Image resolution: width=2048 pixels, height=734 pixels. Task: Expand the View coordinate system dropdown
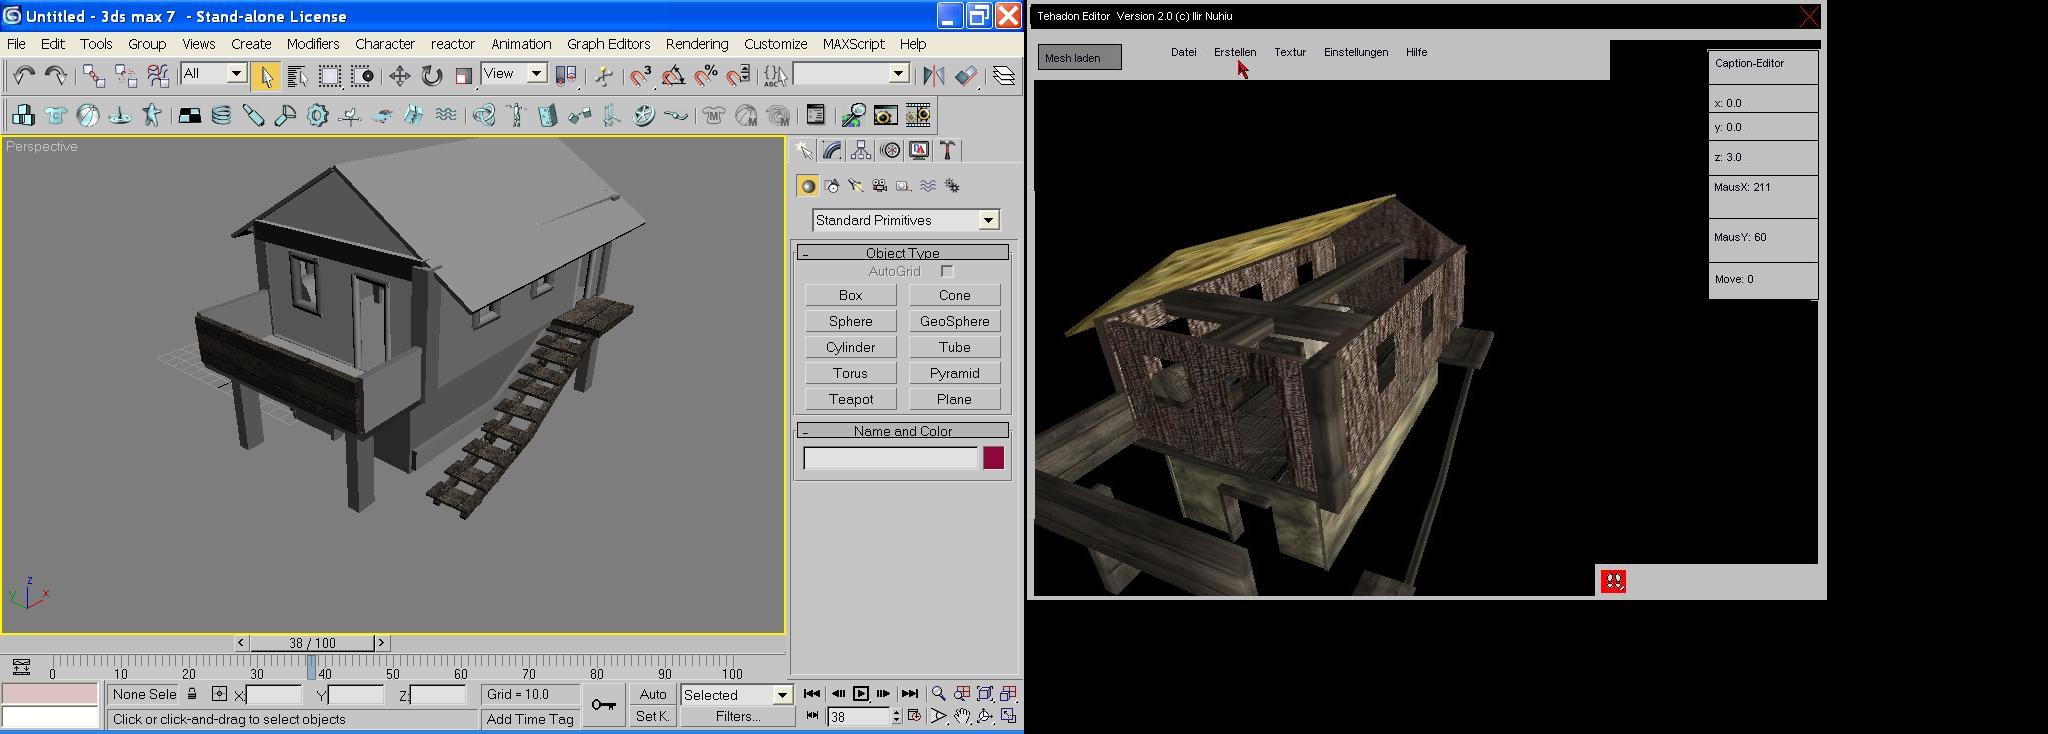[x=536, y=74]
